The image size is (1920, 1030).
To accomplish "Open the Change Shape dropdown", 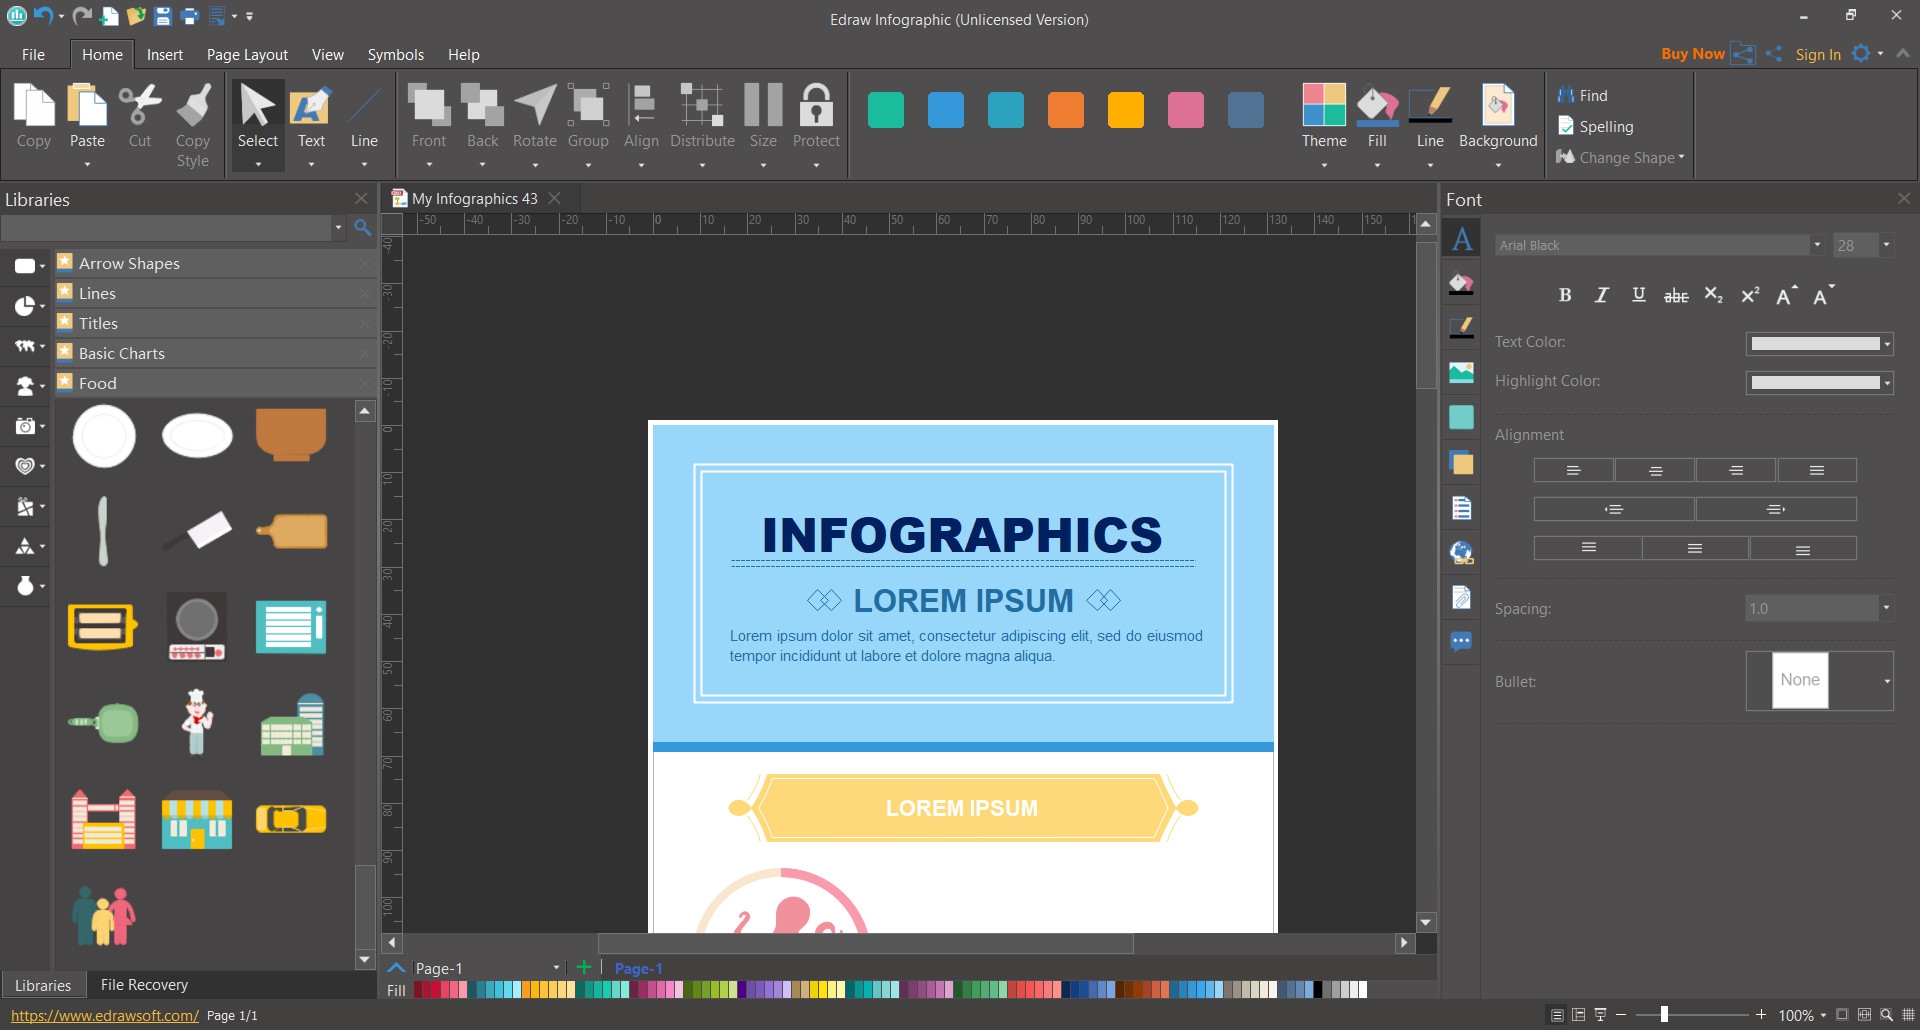I will 1621,158.
